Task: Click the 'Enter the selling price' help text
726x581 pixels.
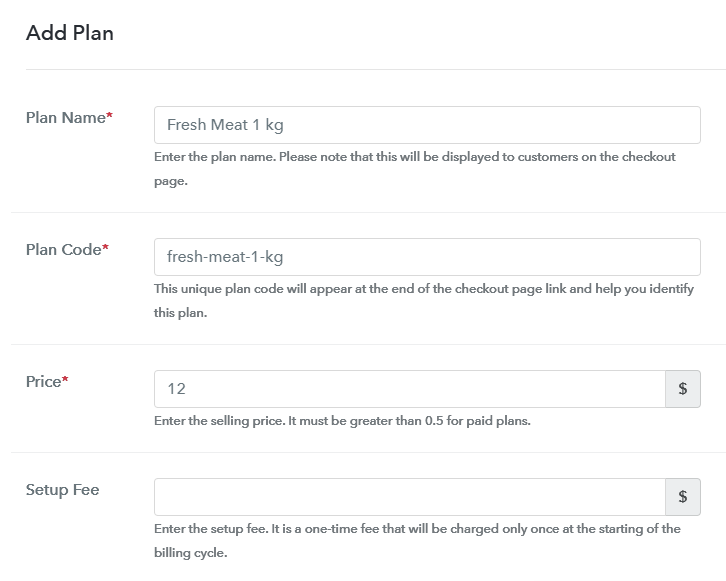Action: (342, 421)
